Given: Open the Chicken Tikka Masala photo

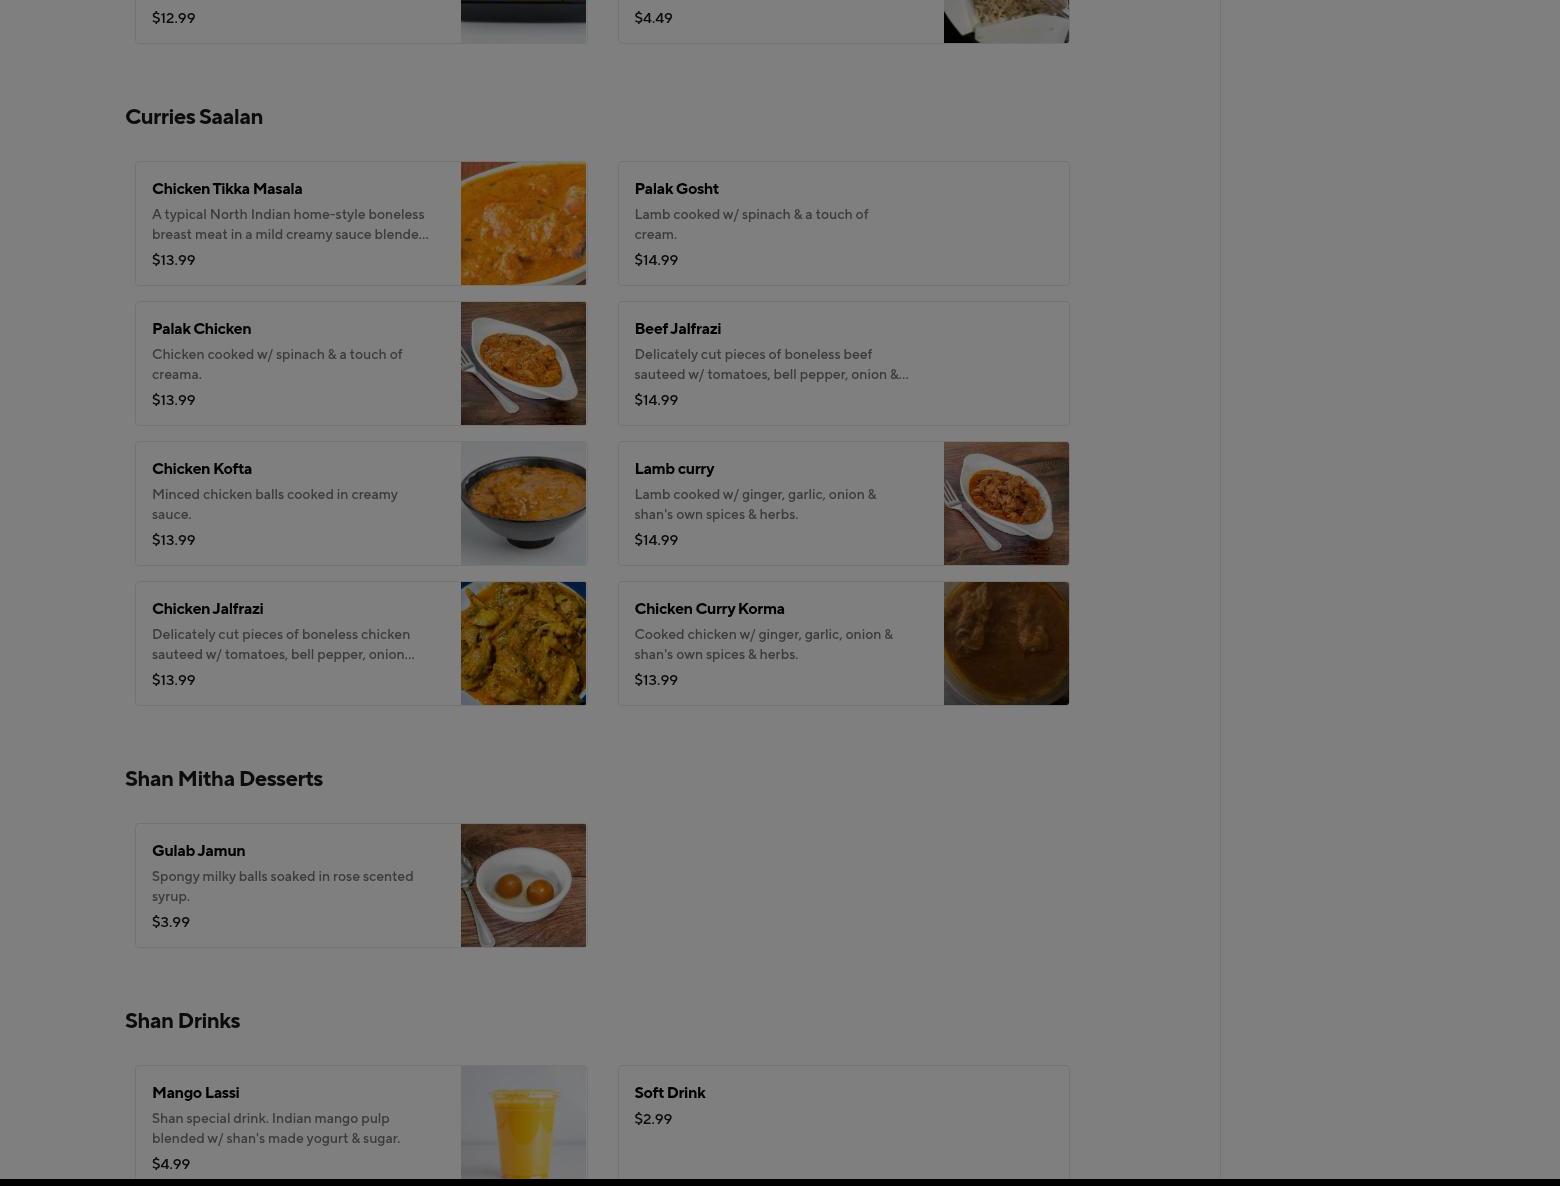Looking at the screenshot, I should pos(523,223).
